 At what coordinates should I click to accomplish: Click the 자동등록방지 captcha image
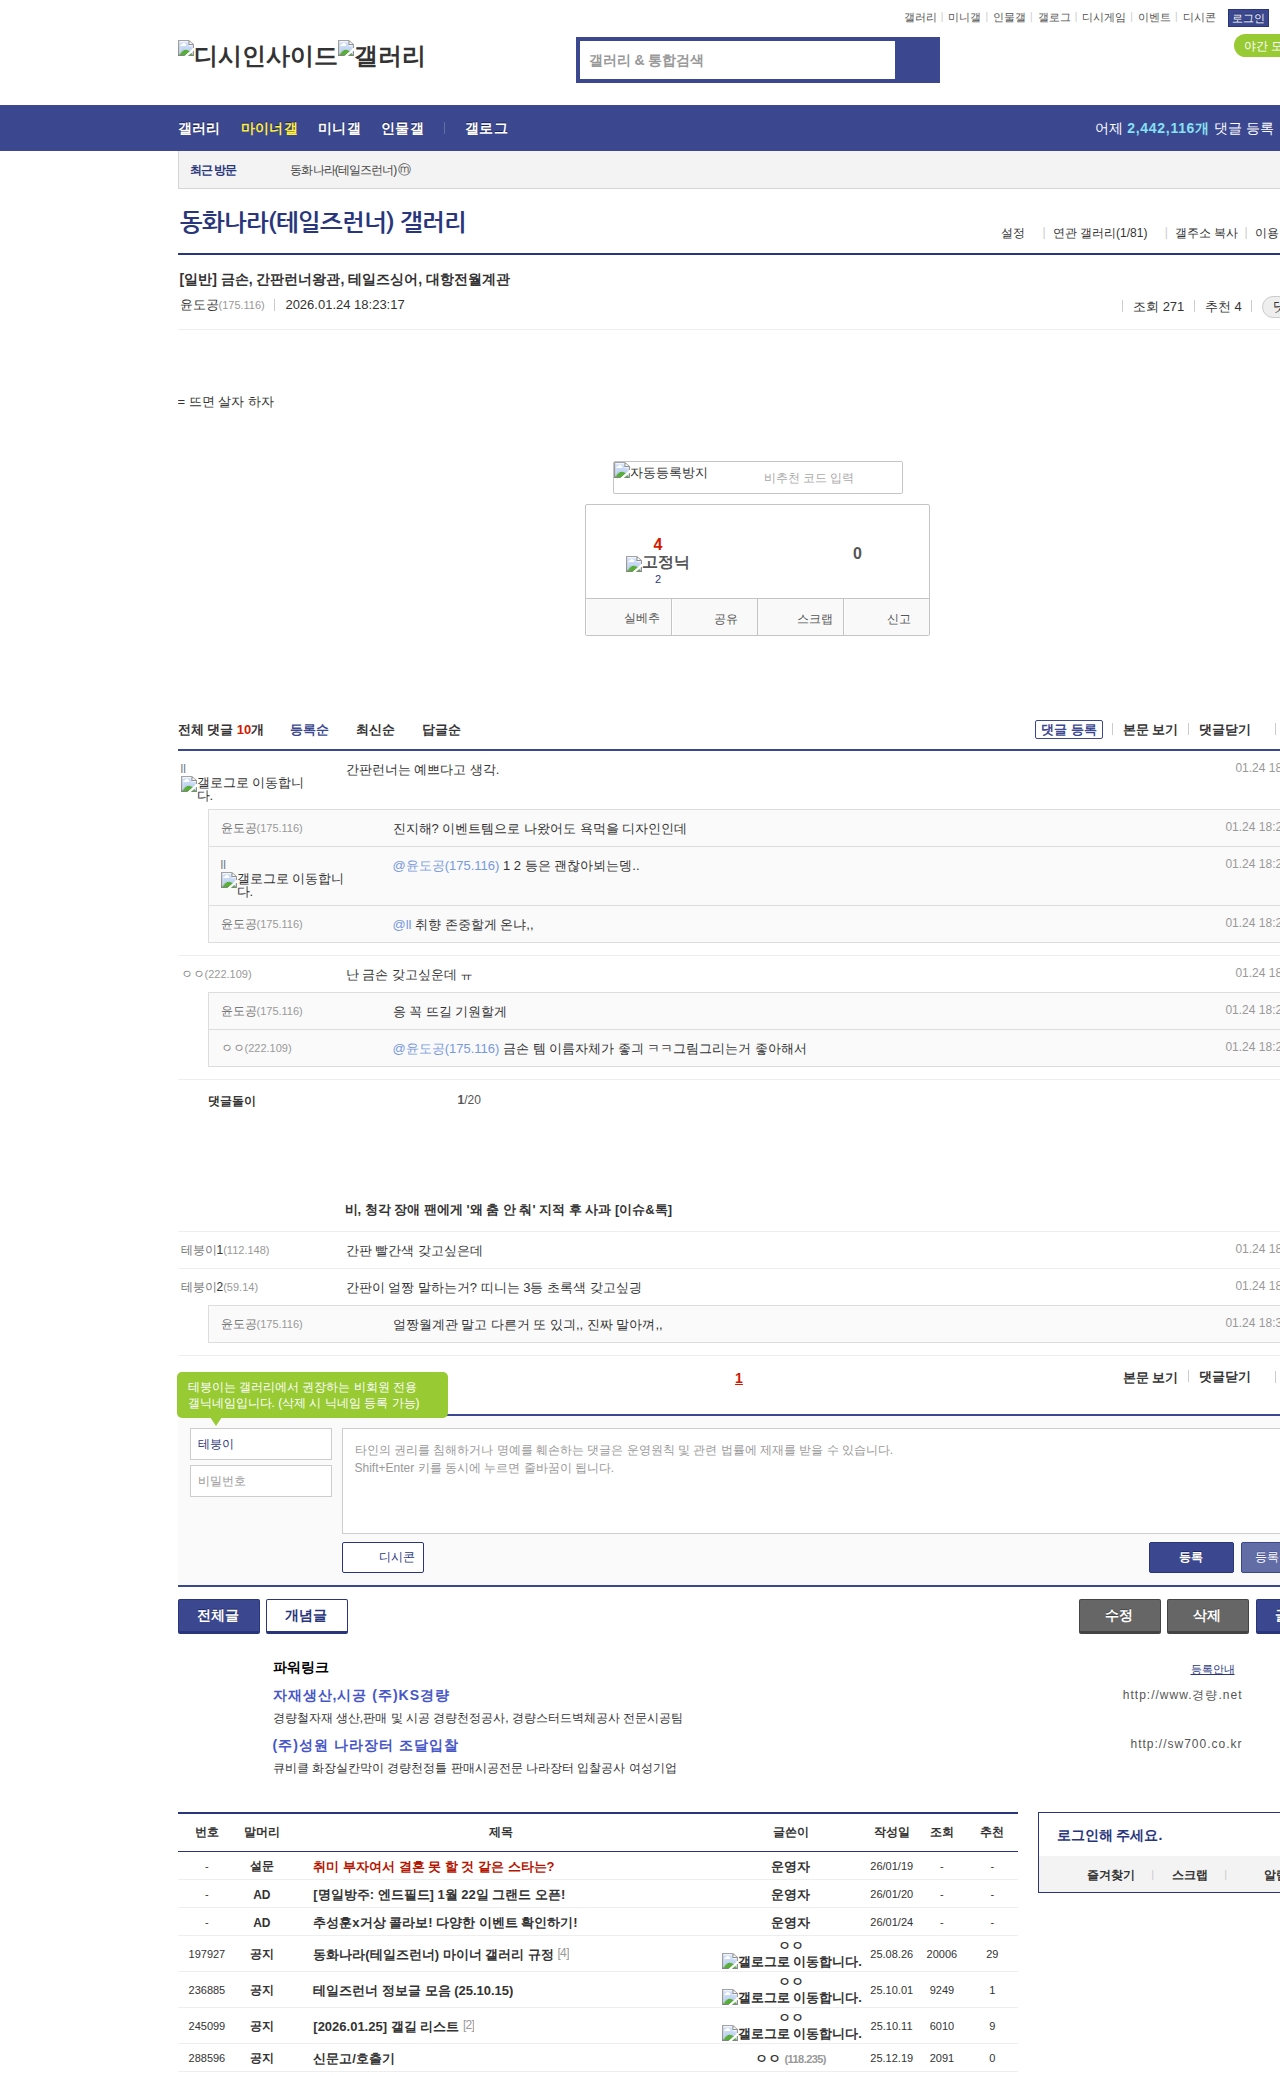pyautogui.click(x=661, y=473)
